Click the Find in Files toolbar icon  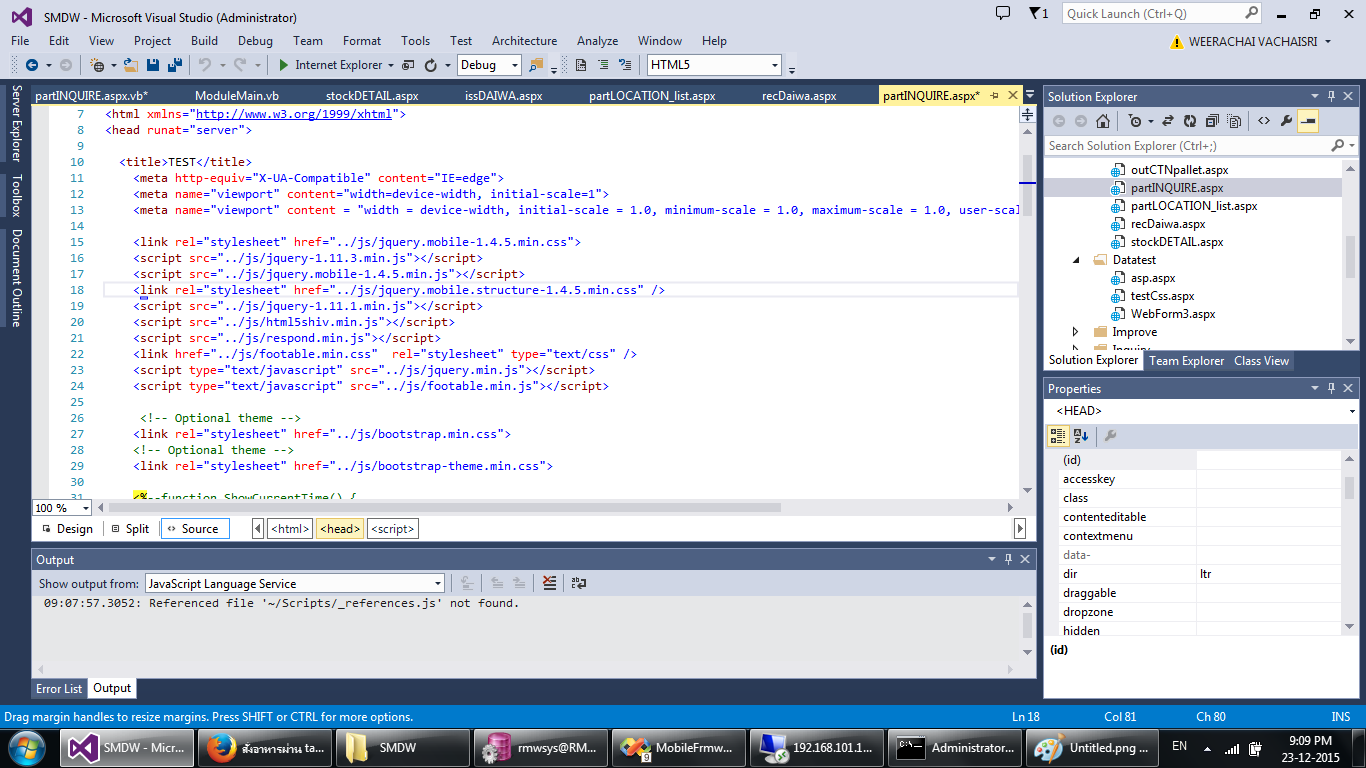(536, 65)
